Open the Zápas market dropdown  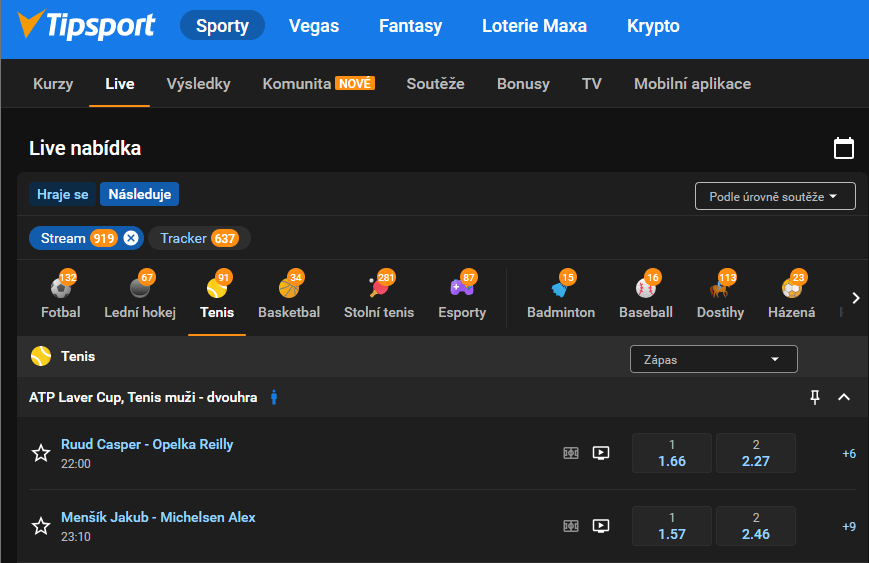[713, 359]
